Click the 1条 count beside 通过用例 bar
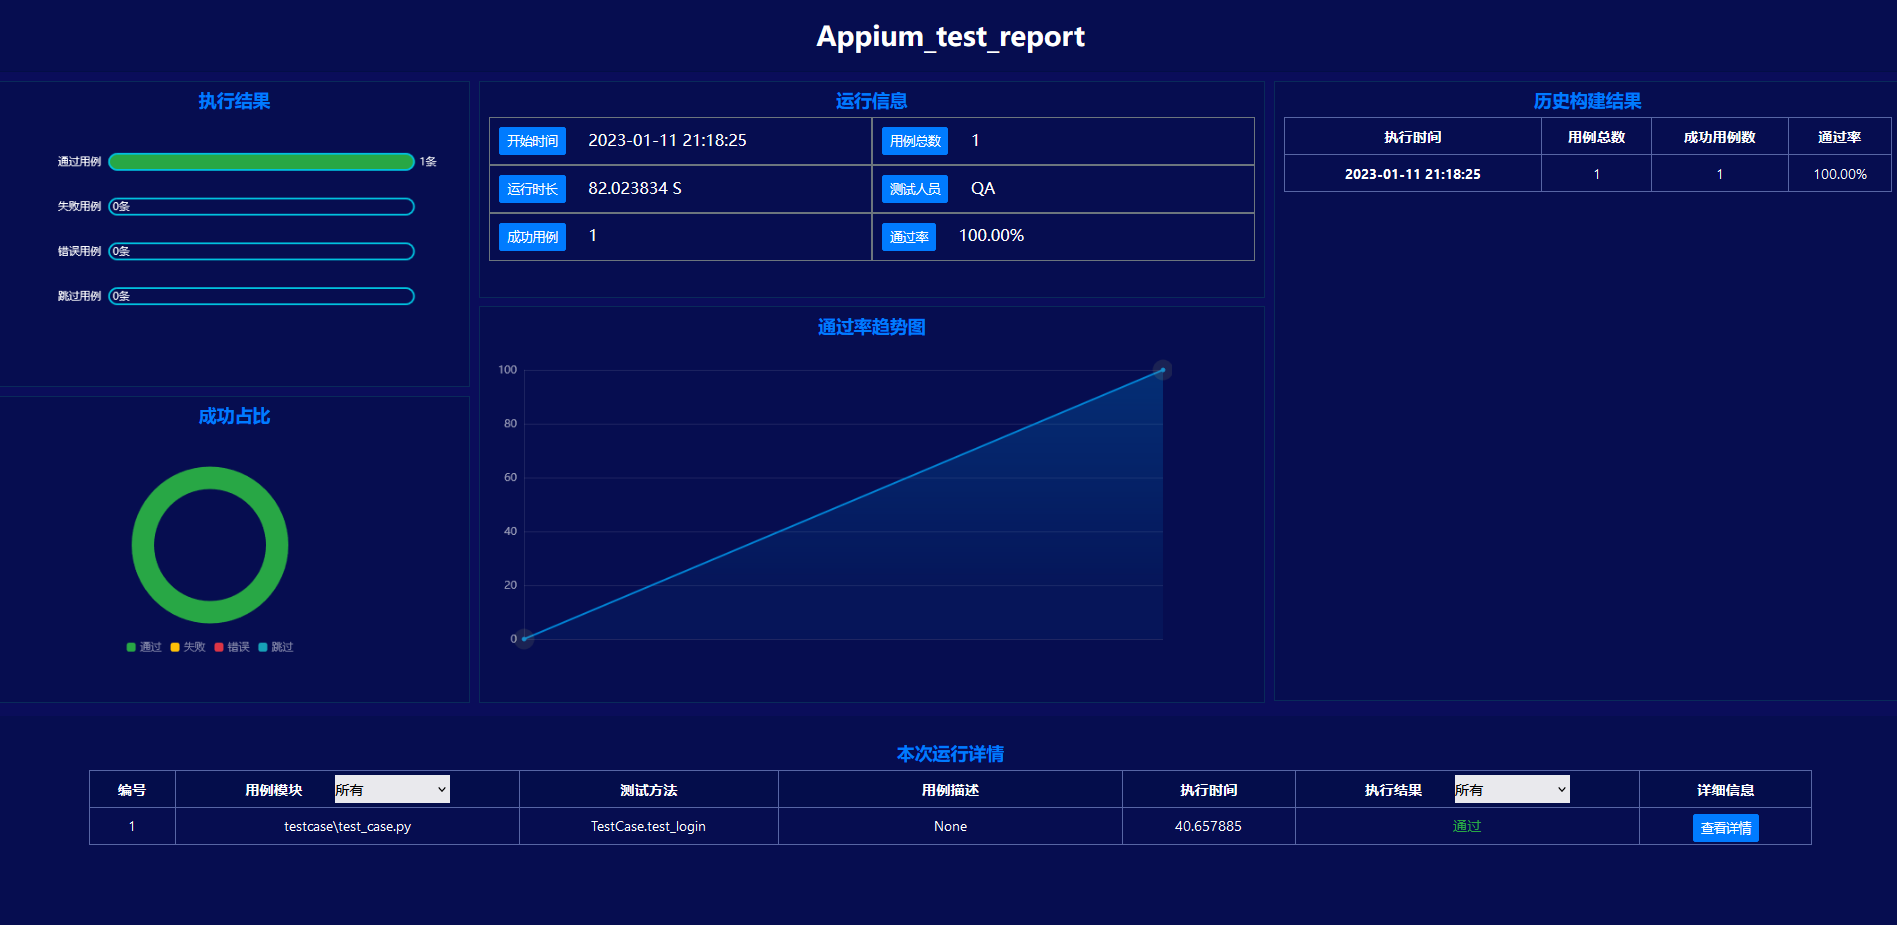The height and width of the screenshot is (925, 1897). [428, 162]
